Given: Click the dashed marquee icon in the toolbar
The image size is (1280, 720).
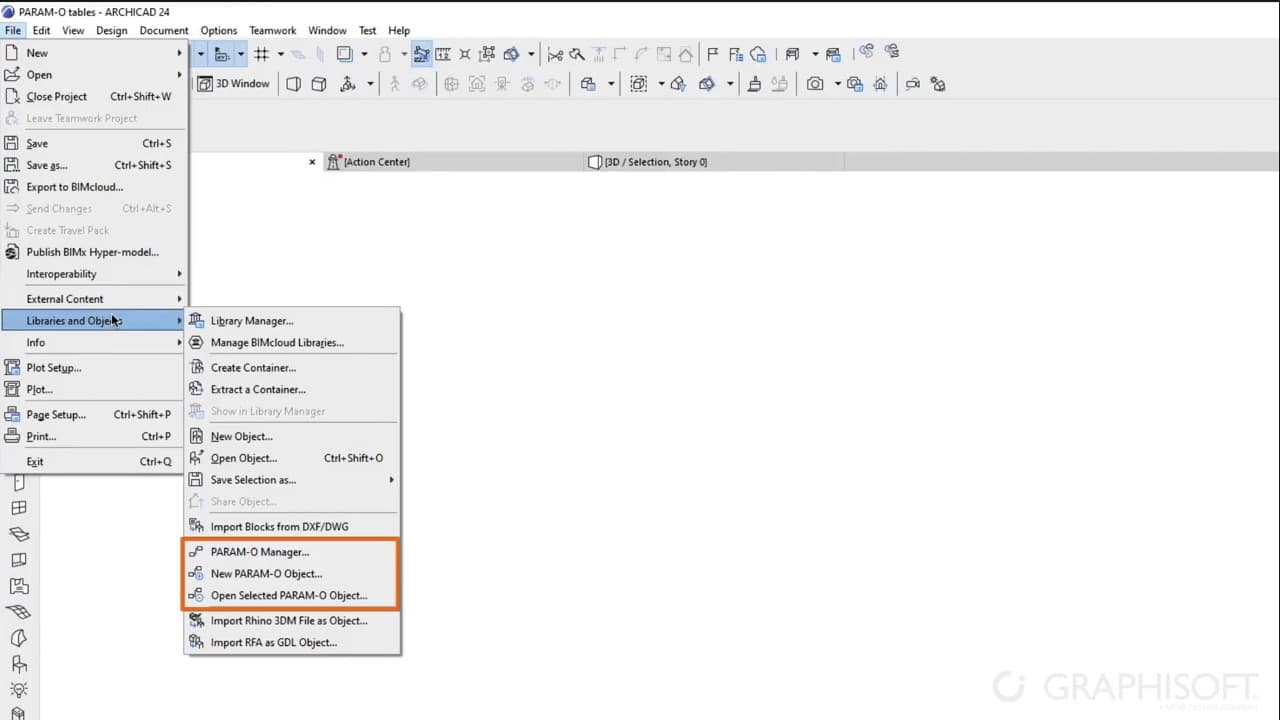Looking at the screenshot, I should coord(639,84).
